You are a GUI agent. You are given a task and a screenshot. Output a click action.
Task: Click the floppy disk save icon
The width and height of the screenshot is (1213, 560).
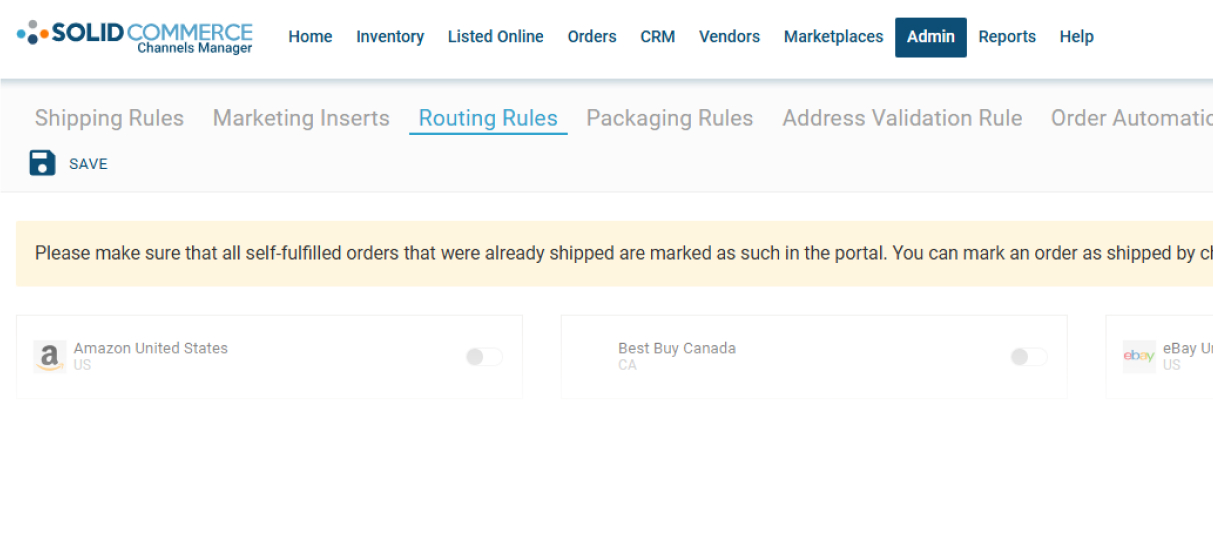tap(42, 163)
